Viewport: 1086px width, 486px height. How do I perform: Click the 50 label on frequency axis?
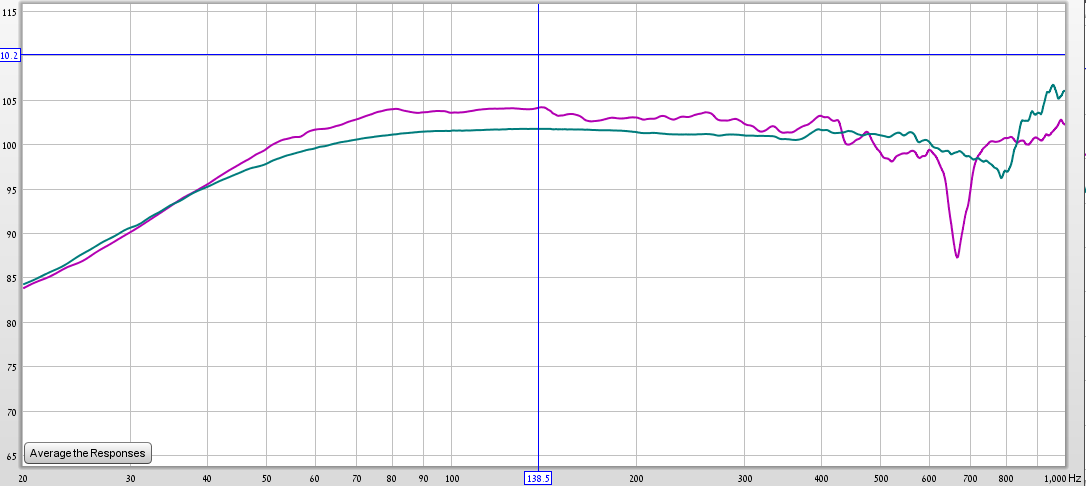(267, 478)
